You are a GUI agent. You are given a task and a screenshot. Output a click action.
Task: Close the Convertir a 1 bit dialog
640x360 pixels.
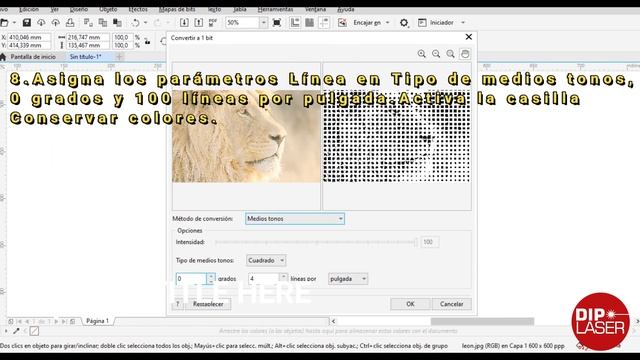click(469, 37)
